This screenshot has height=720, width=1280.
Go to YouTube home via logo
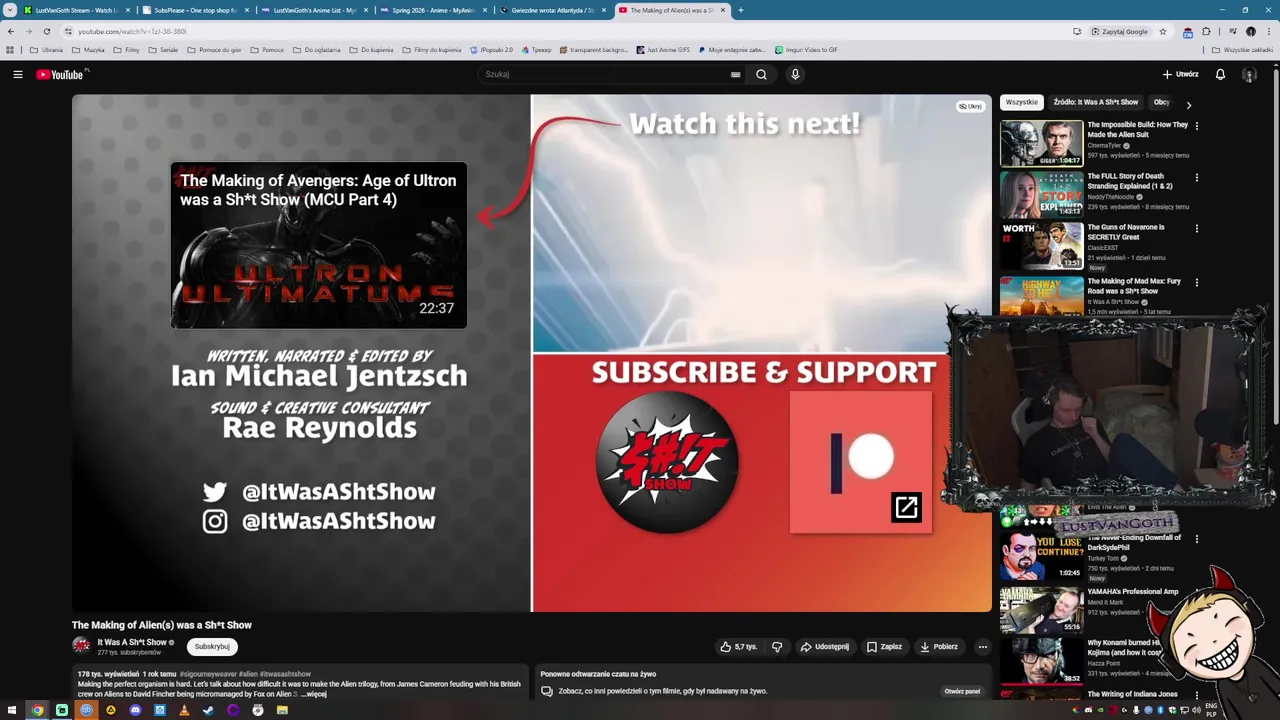click(x=62, y=74)
